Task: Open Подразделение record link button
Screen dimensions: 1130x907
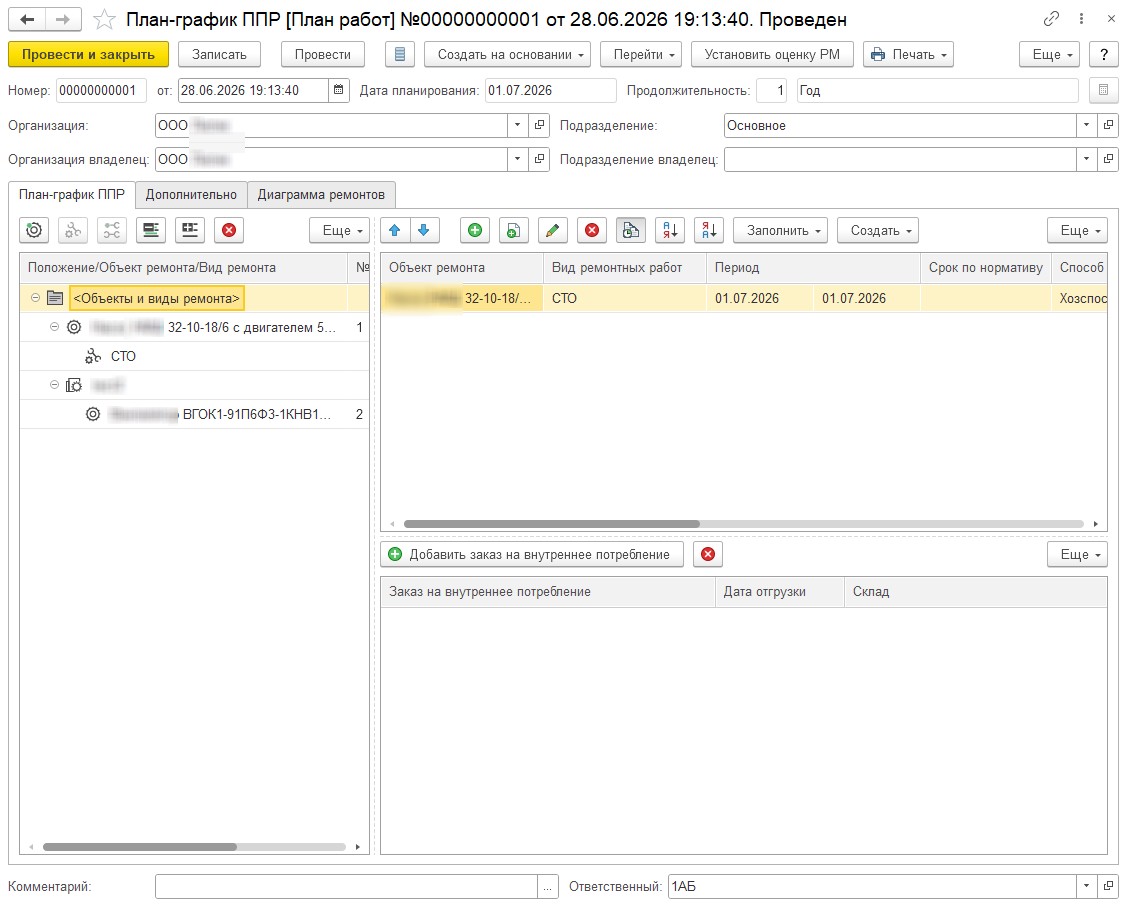Action: click(1108, 125)
